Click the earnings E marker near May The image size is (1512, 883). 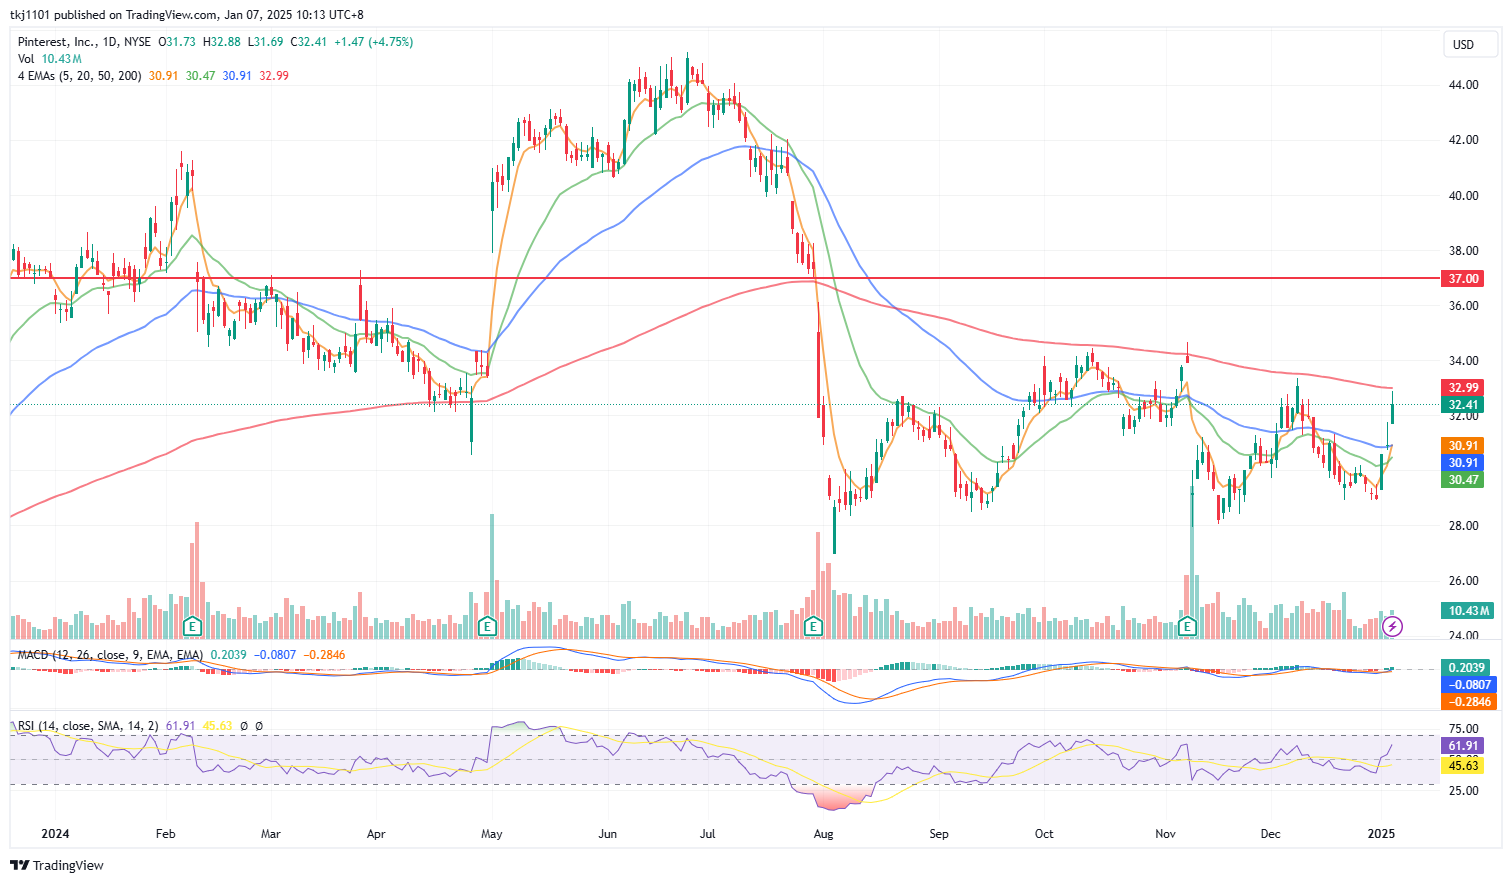coord(487,627)
